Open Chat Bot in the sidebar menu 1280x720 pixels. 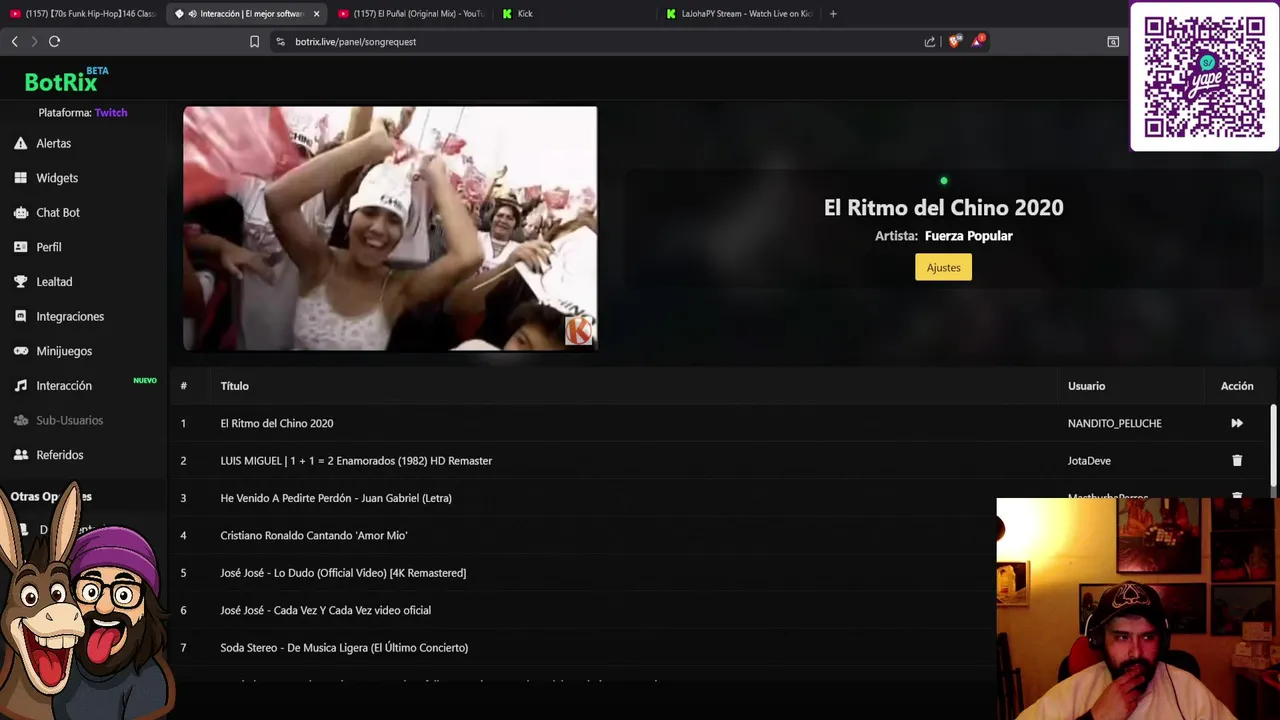click(x=58, y=213)
